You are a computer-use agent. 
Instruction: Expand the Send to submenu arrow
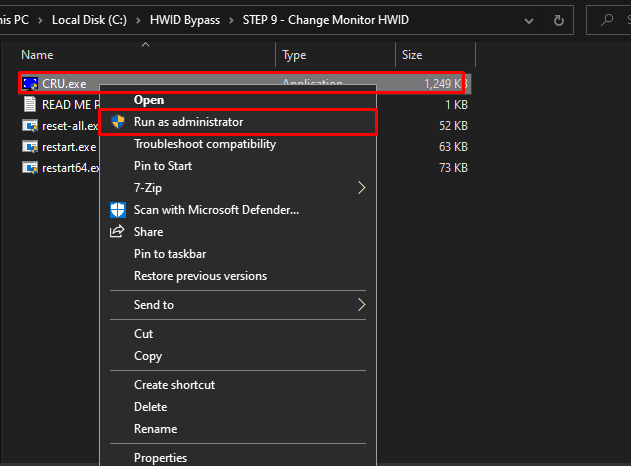[x=361, y=305]
